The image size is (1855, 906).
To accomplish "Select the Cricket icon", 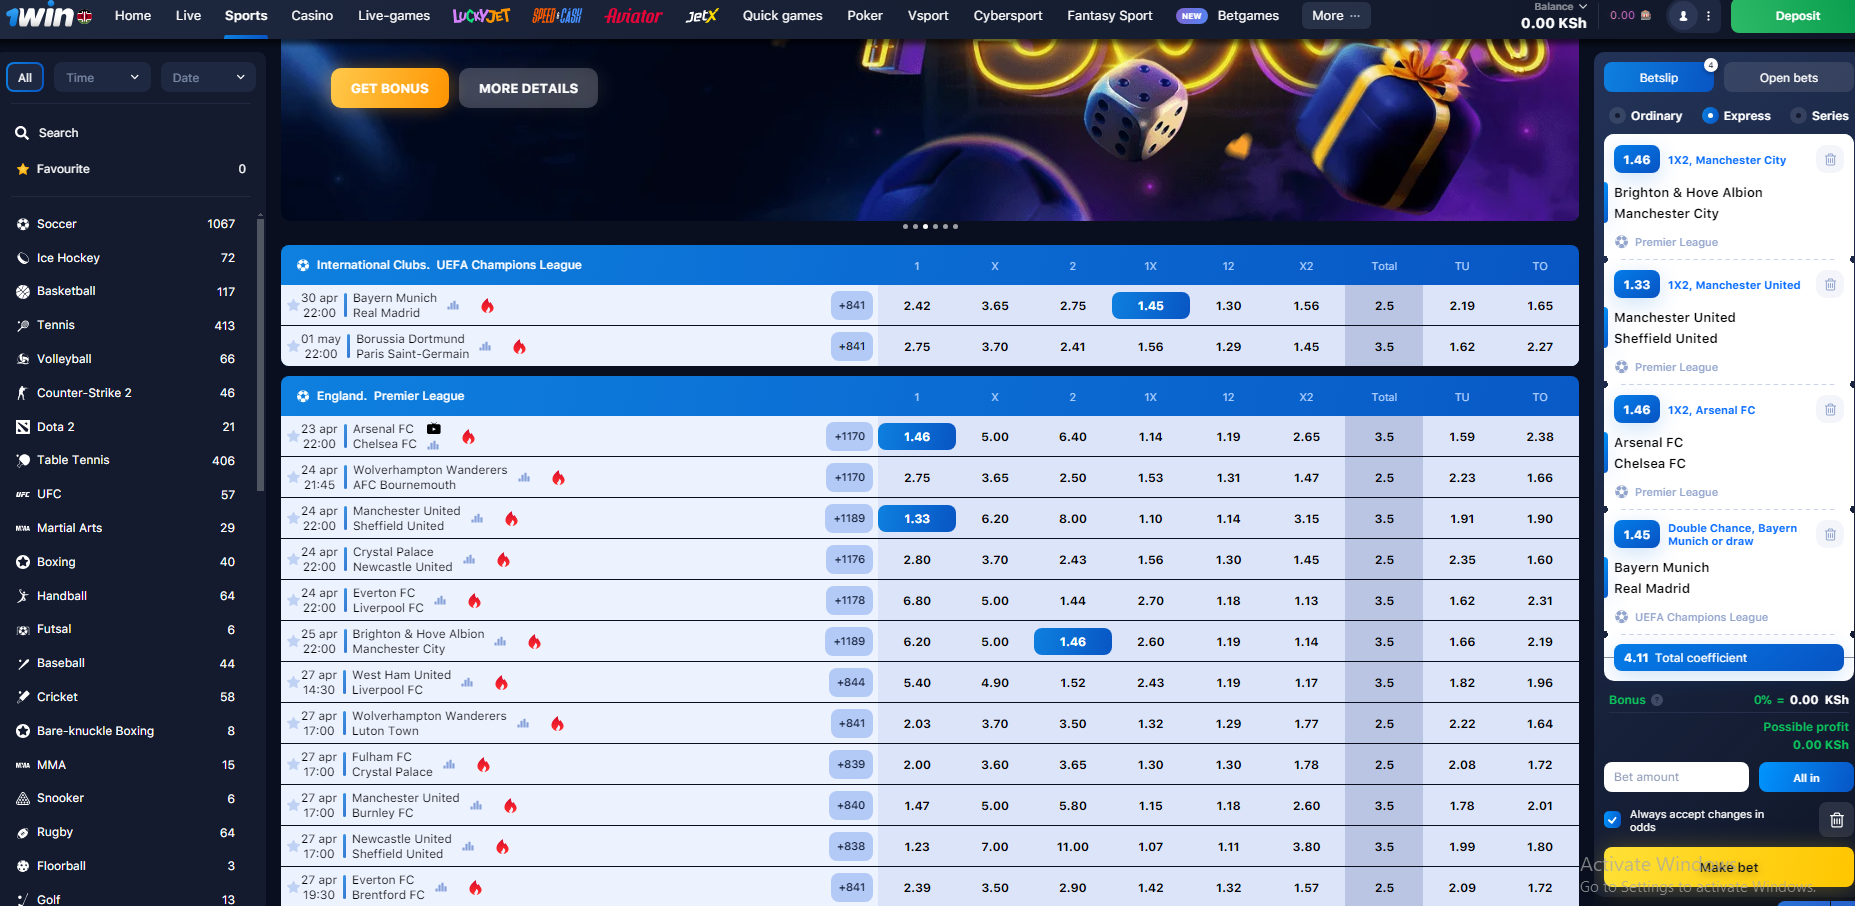I will pyautogui.click(x=22, y=697).
